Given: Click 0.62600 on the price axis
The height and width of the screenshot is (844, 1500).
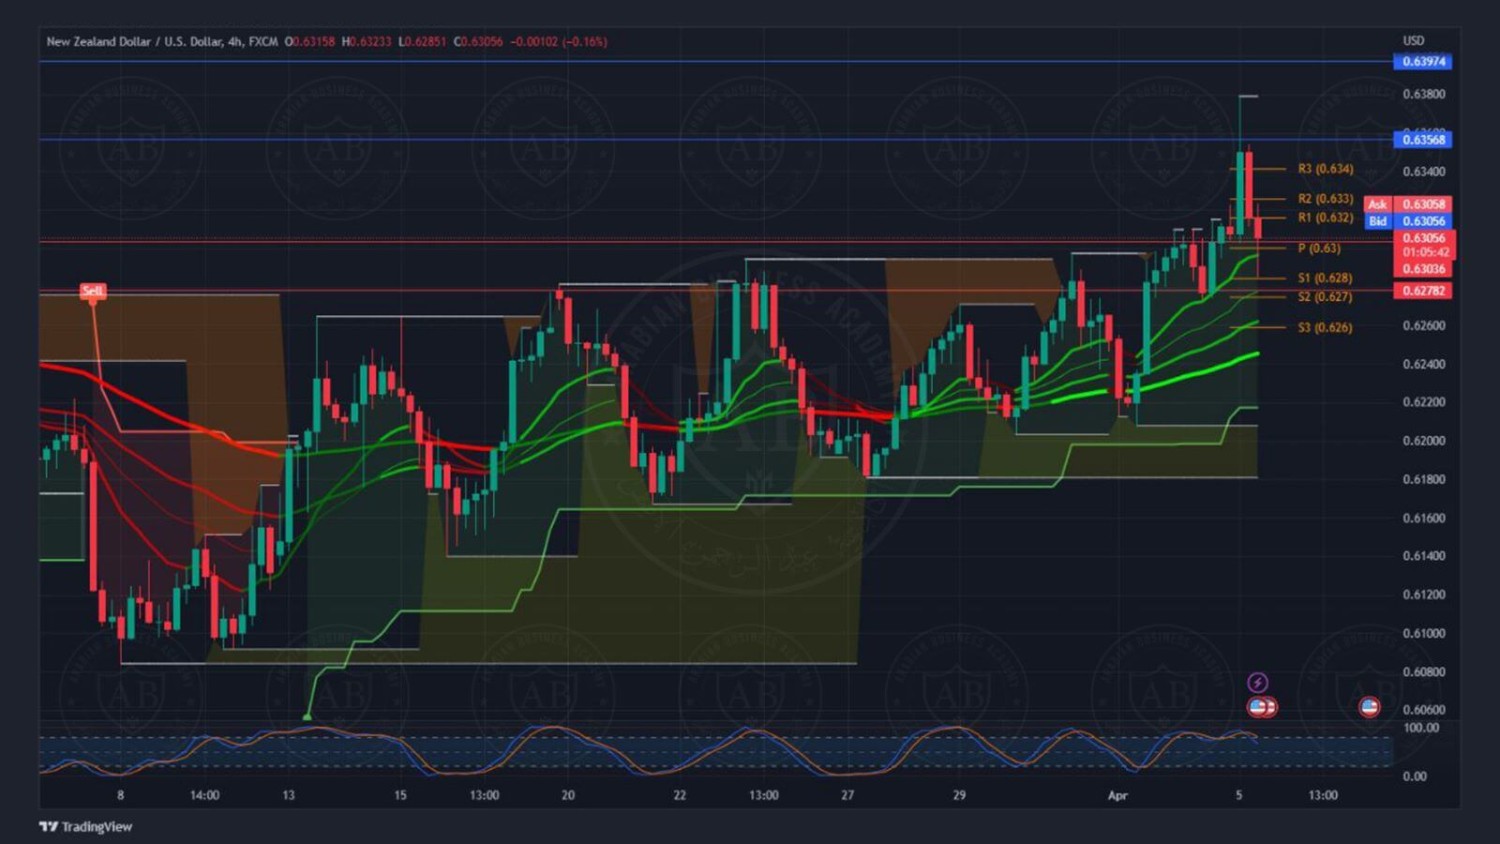Looking at the screenshot, I should pos(1424,326).
